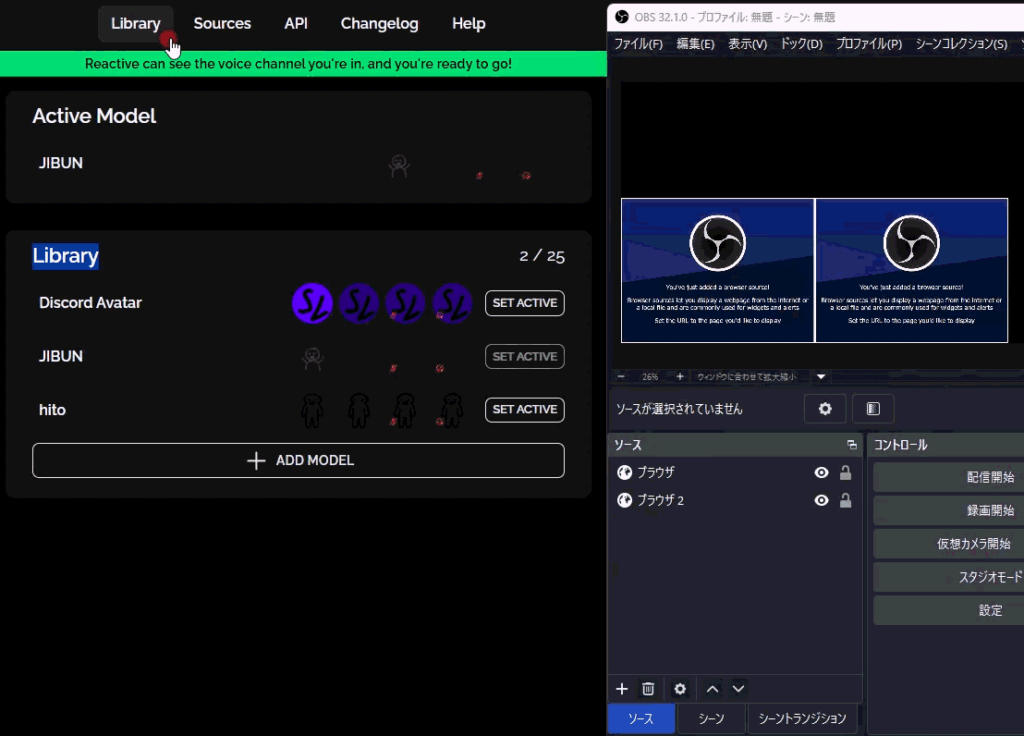1024x736 pixels.
Task: Click the trash icon to remove source
Action: [x=648, y=688]
